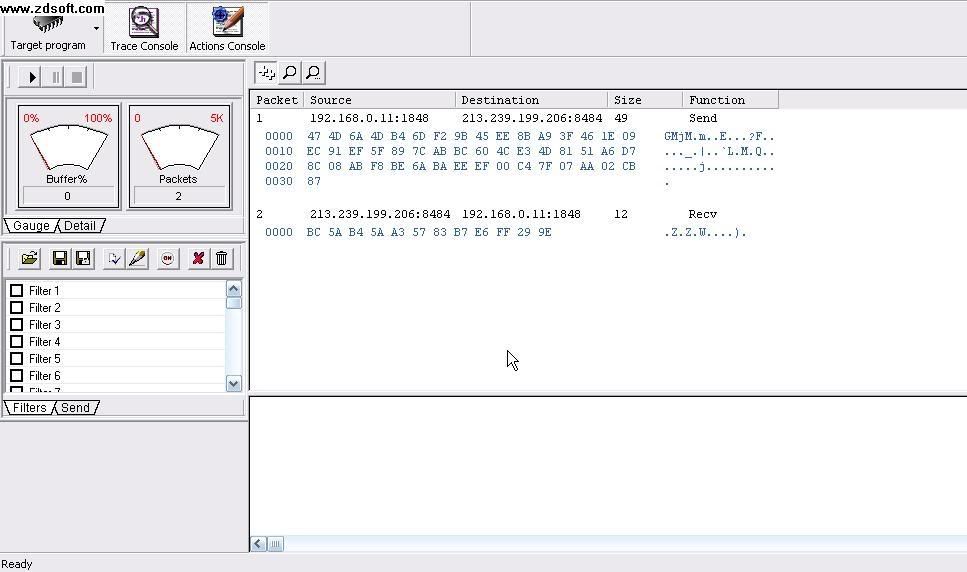Viewport: 967px width, 572px height.
Task: Expand the Target program dropdown arrow
Action: pos(97,28)
